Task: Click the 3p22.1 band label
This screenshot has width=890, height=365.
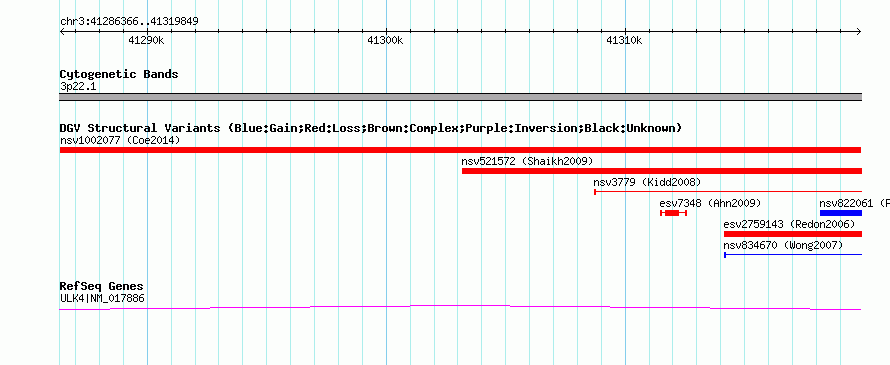Action: 78,87
